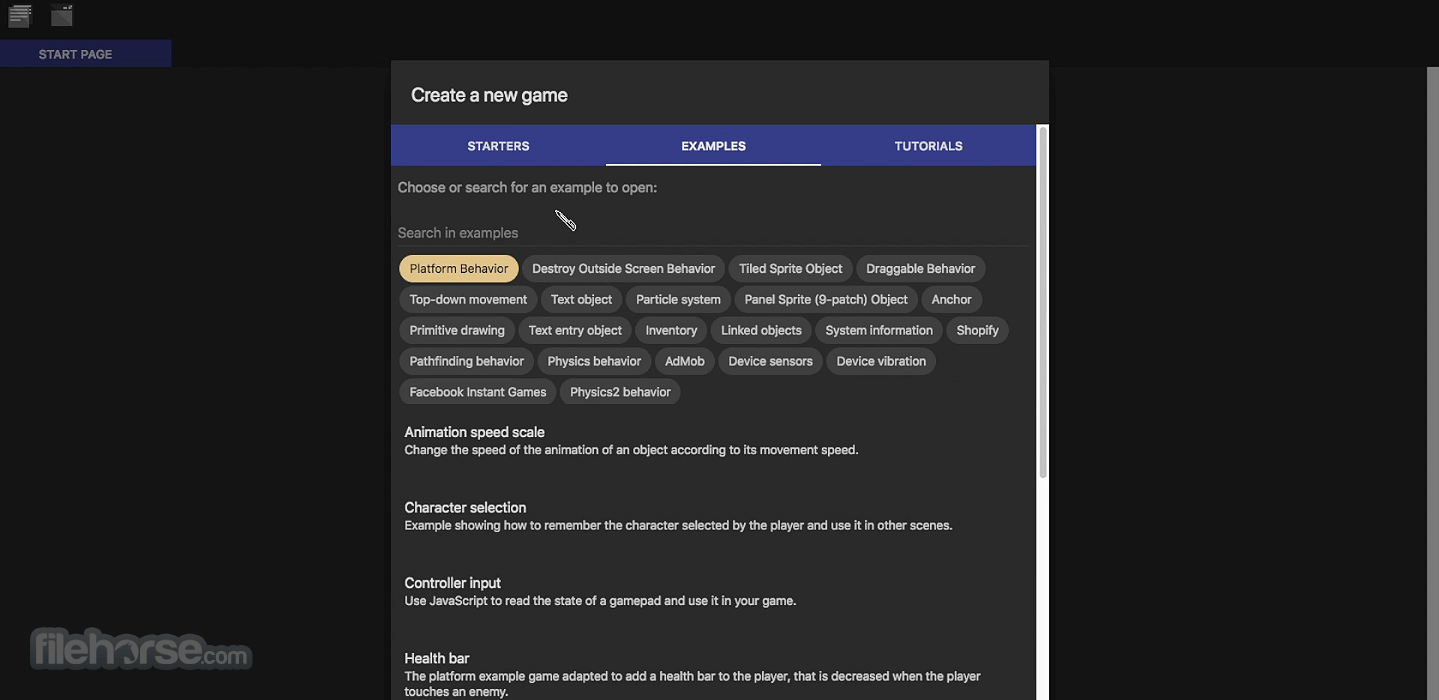Filter by Particle system tag
The width and height of the screenshot is (1439, 700).
678,299
